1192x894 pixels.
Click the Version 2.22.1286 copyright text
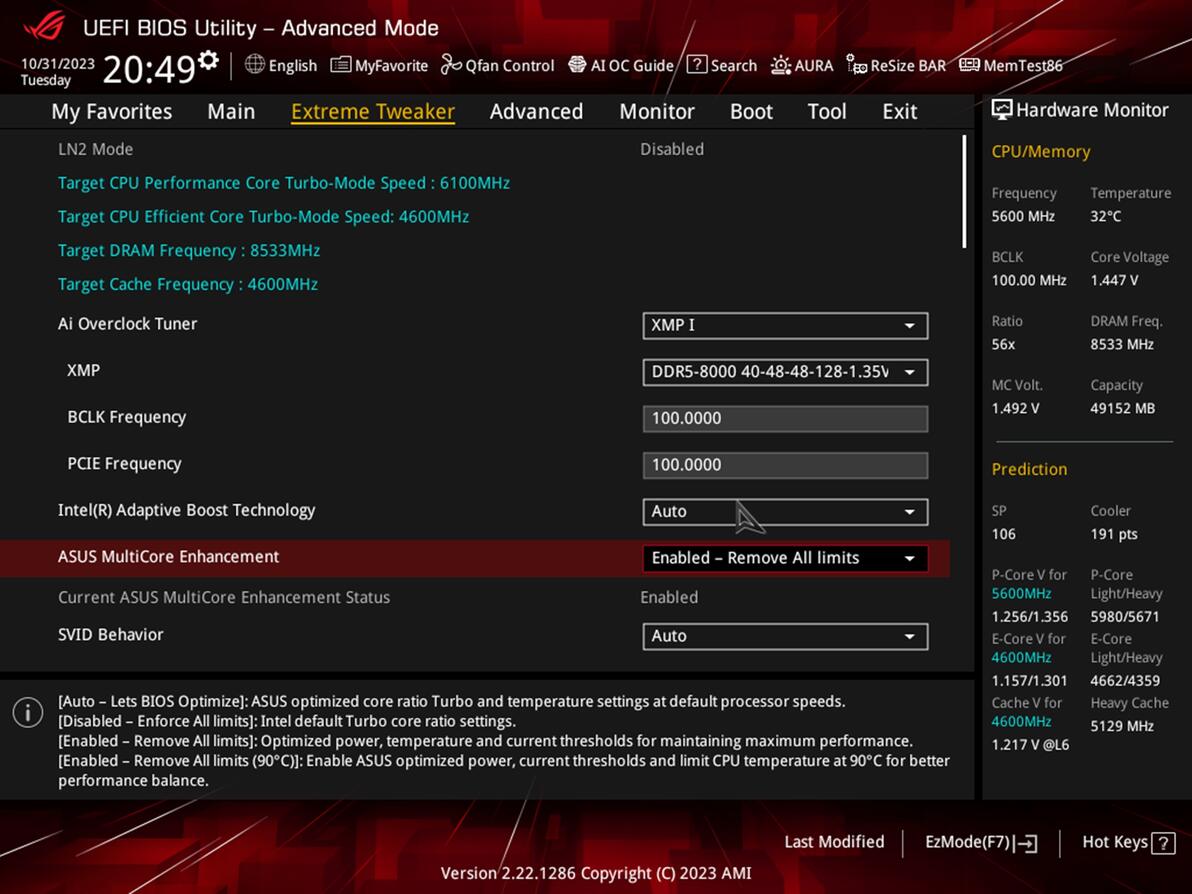pos(596,873)
